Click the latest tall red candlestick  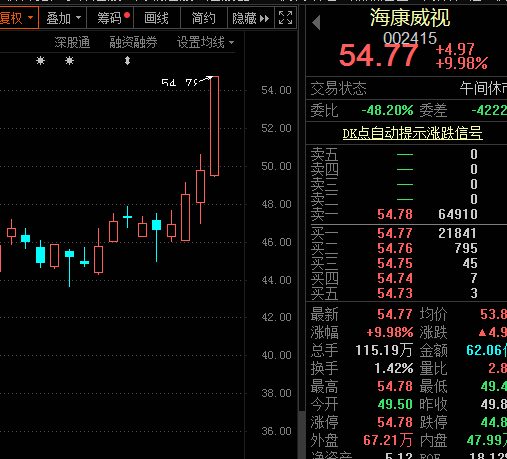(x=215, y=126)
